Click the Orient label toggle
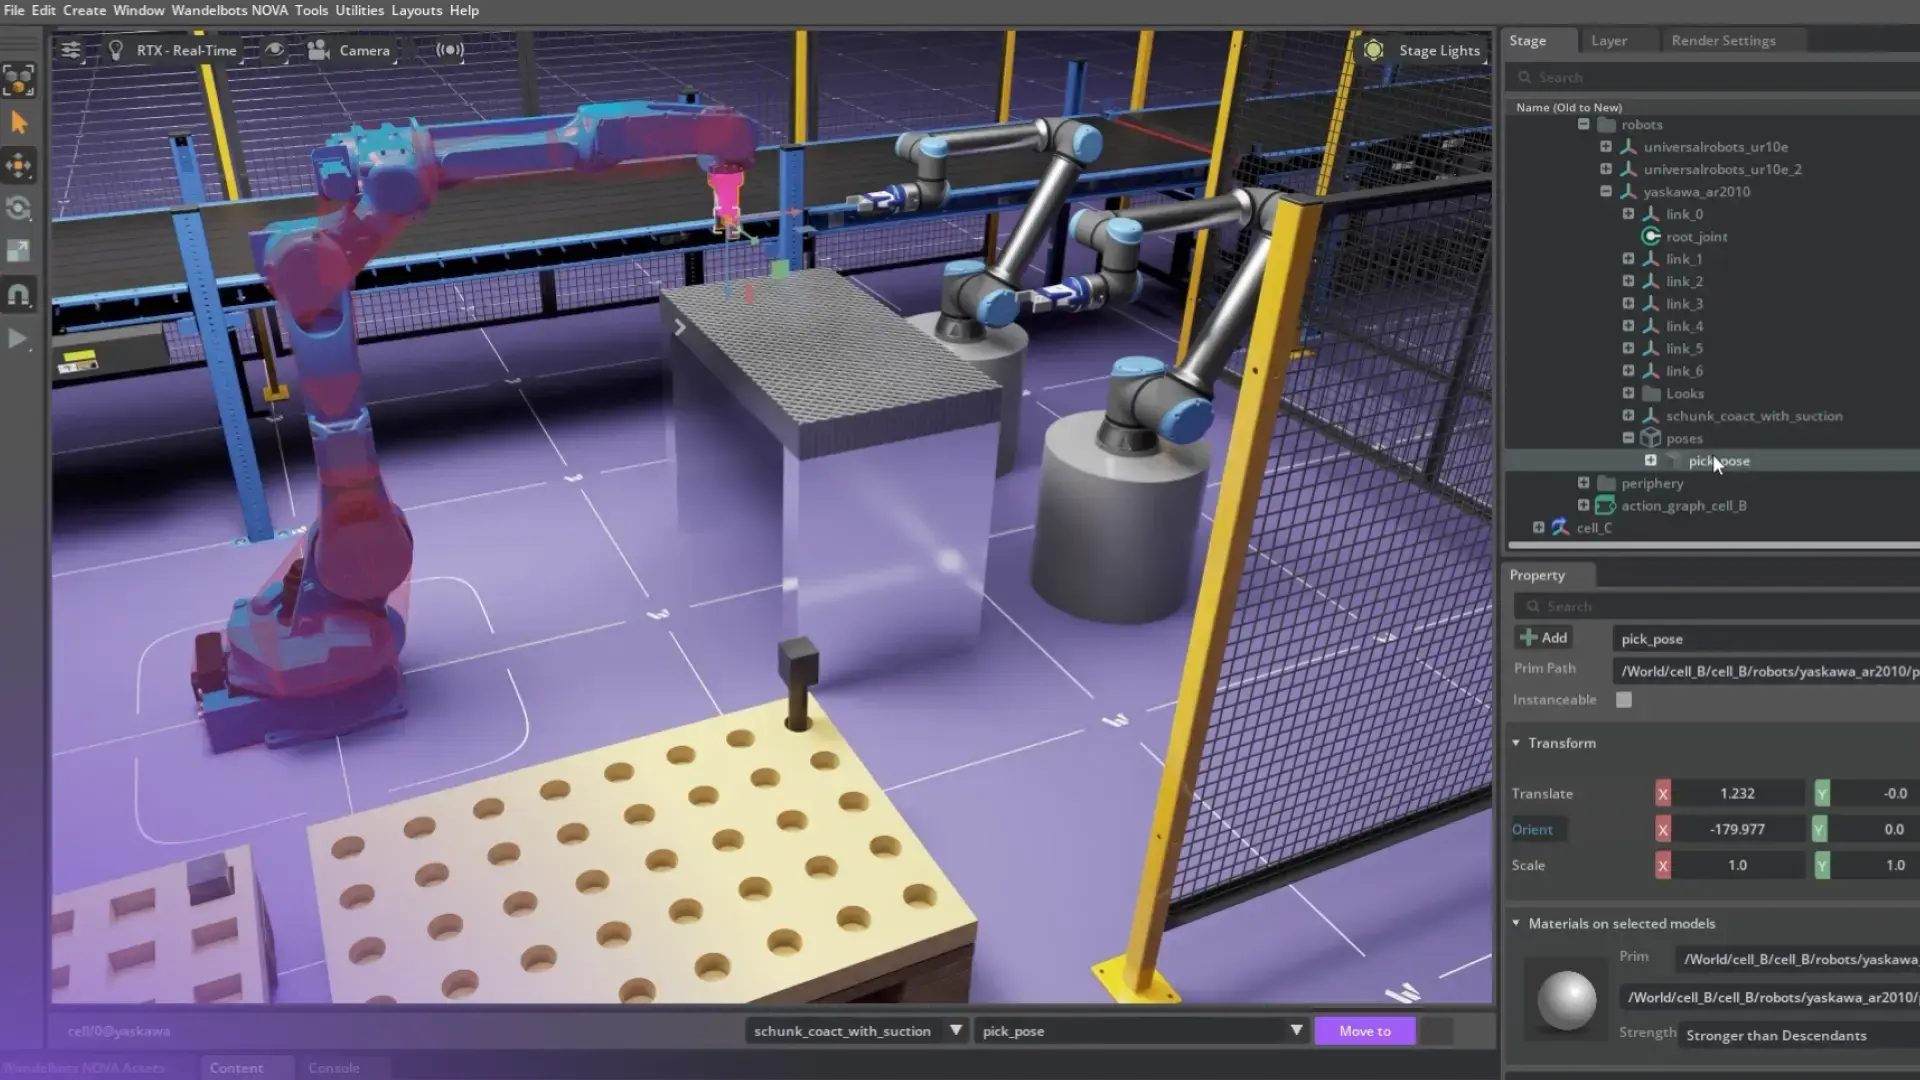This screenshot has width=1920, height=1080. pos(1532,829)
